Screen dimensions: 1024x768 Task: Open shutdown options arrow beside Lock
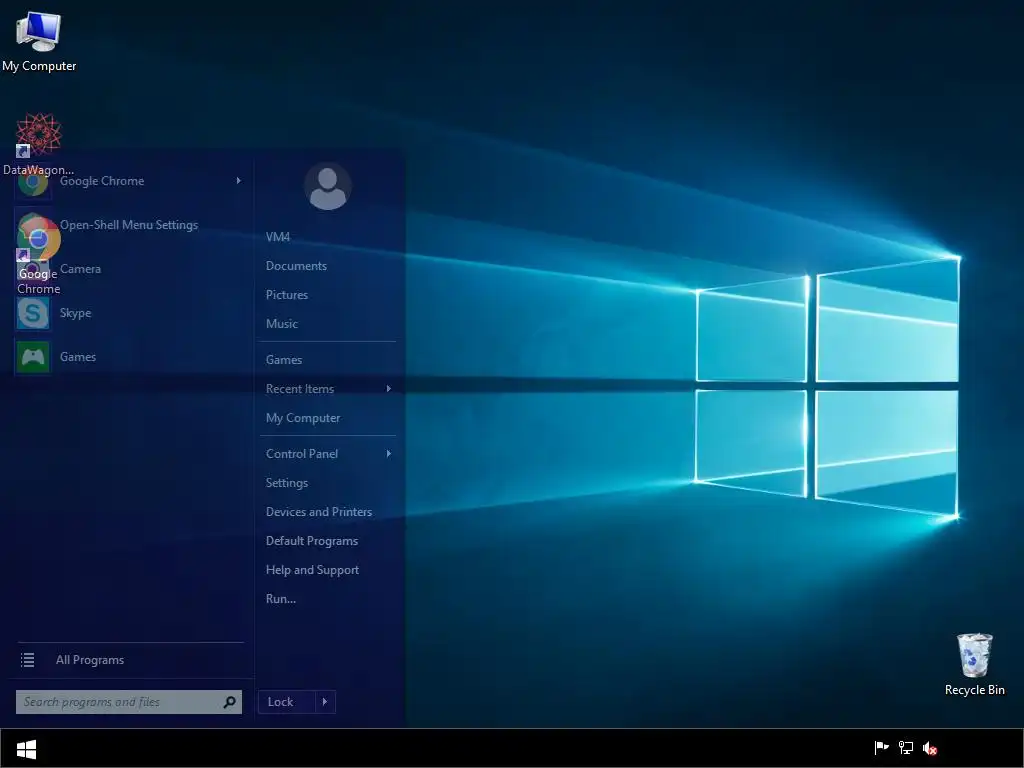click(x=325, y=702)
